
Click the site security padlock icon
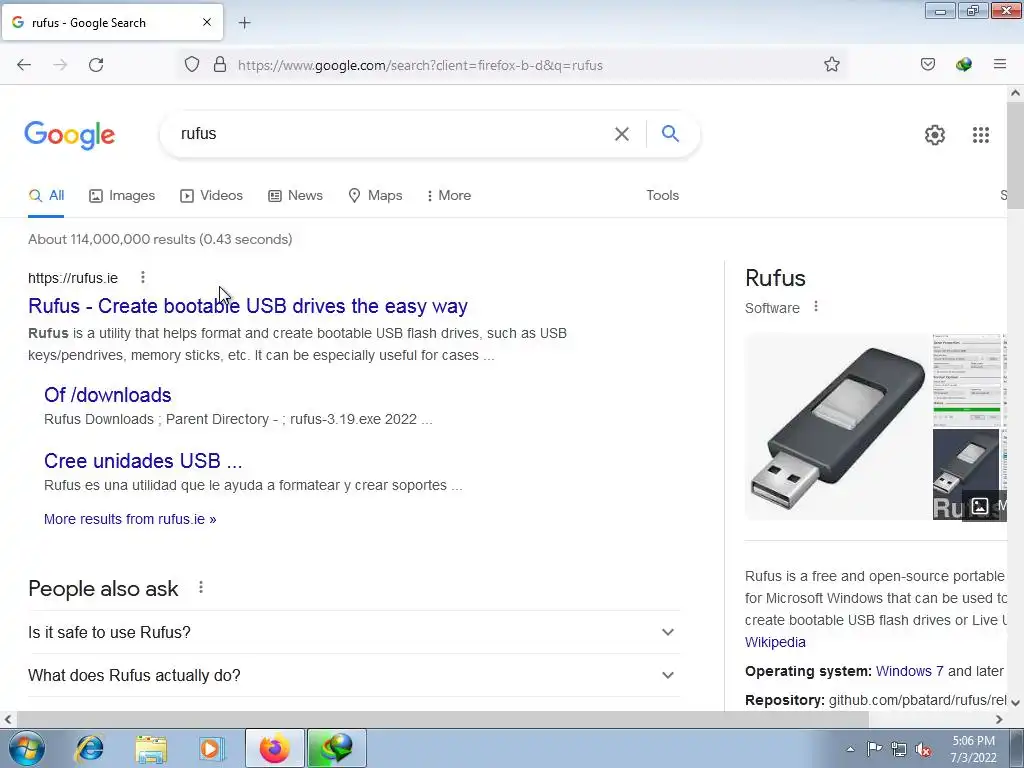(x=220, y=65)
